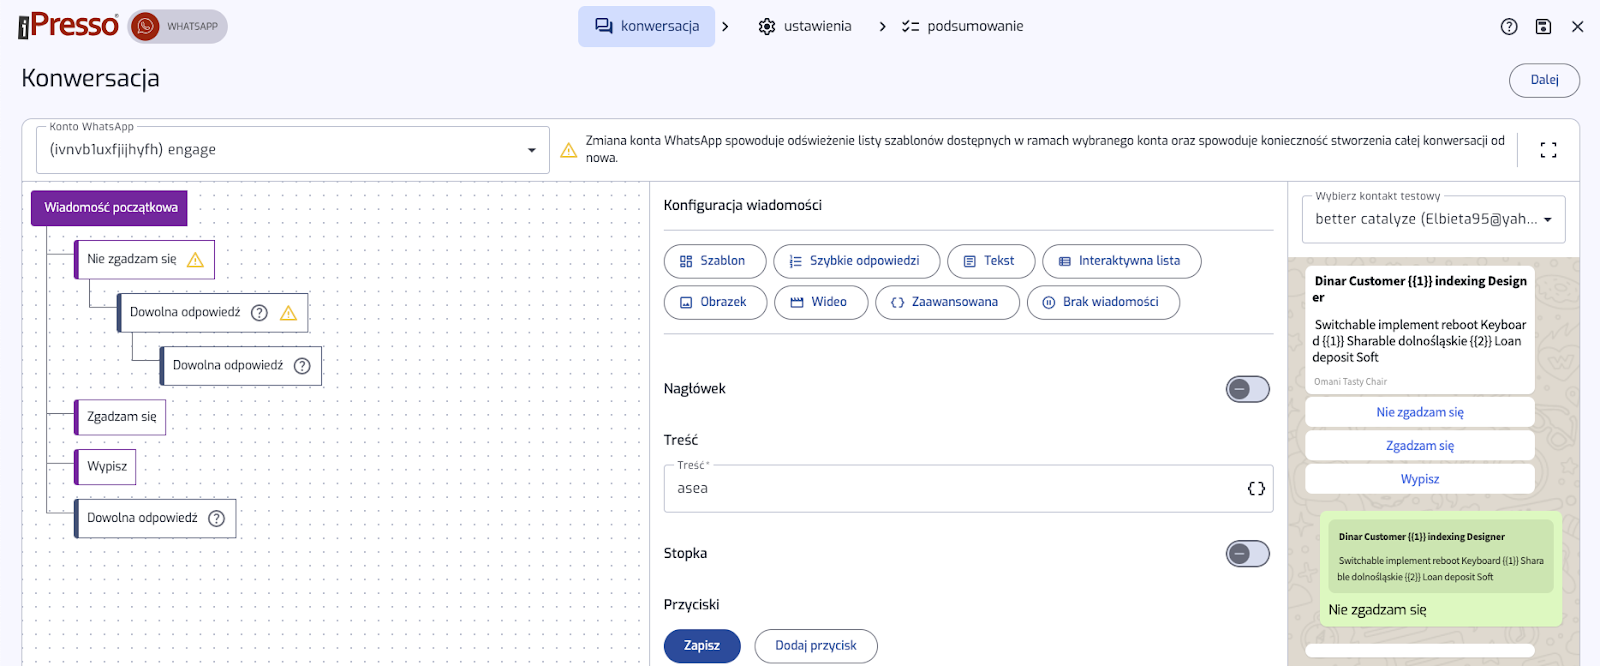The width and height of the screenshot is (1600, 666).
Task: Click the variable braces icon in Treść field
Action: [1256, 489]
